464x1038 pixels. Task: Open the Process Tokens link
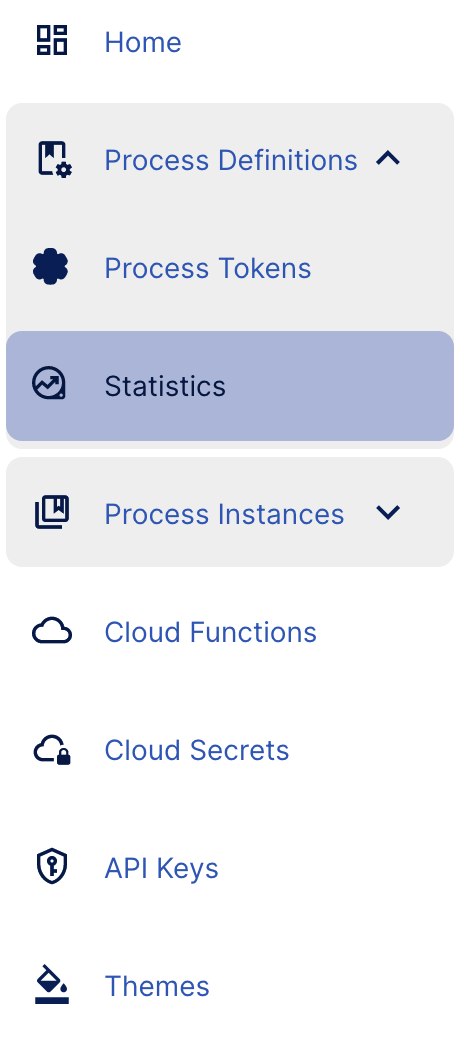tap(230, 268)
